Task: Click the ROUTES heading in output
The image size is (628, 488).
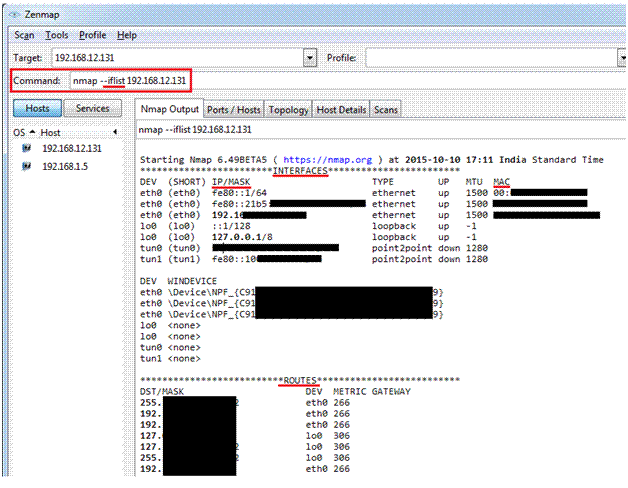Action: 300,380
